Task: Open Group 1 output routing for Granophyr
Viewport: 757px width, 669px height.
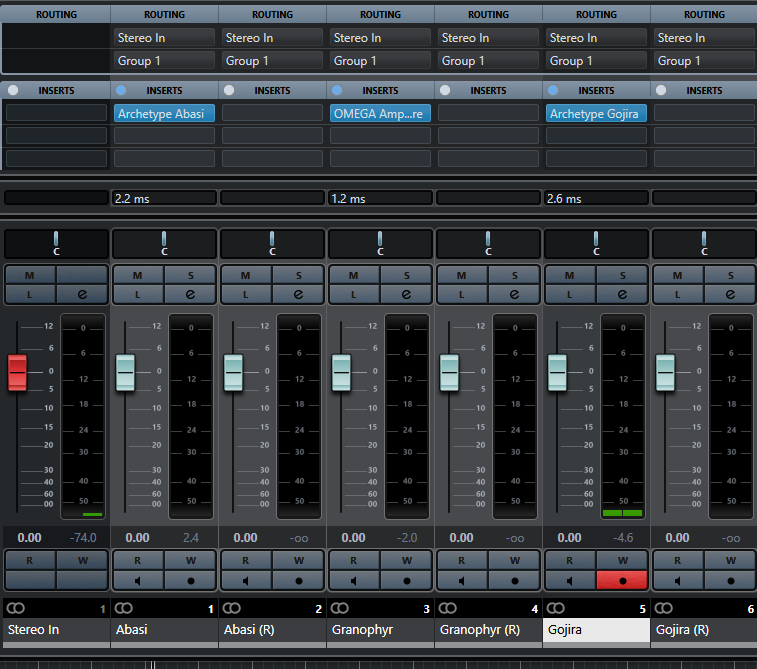Action: point(380,60)
